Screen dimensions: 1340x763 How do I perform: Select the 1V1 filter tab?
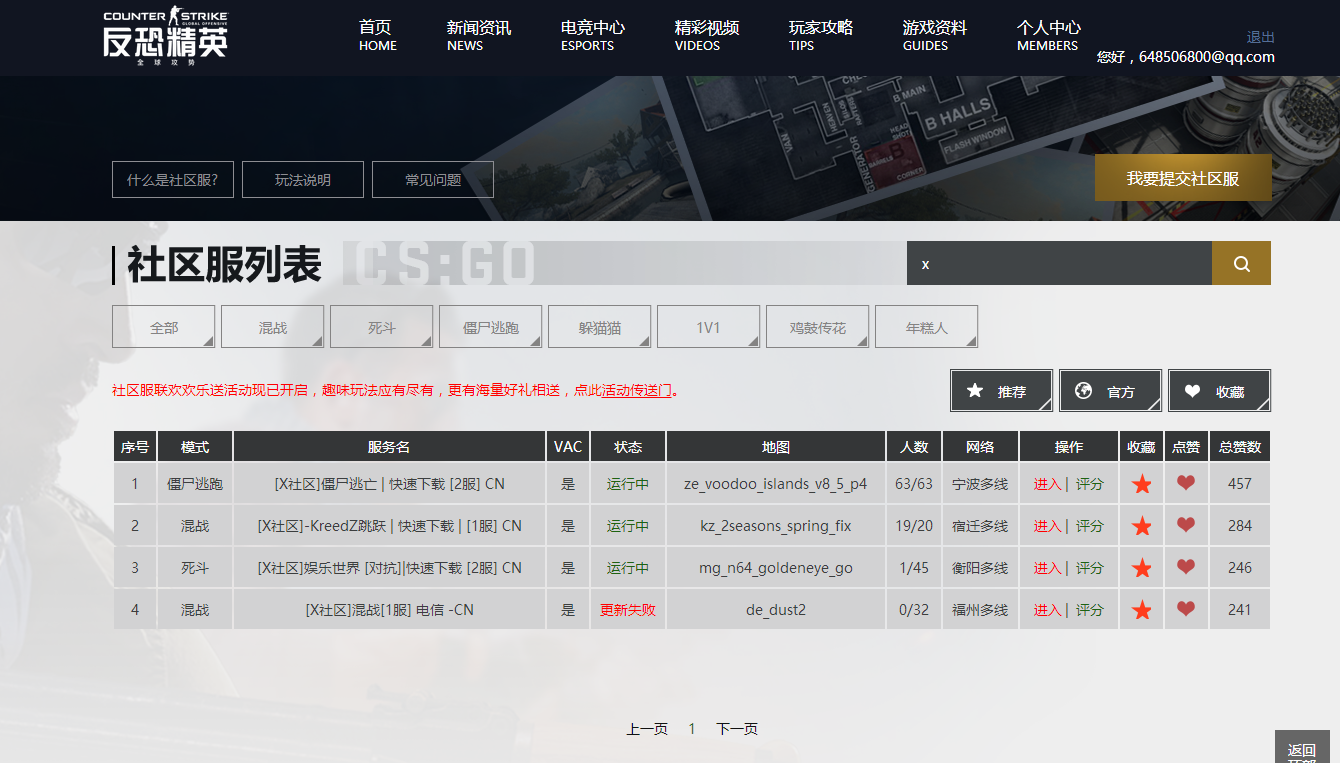(x=708, y=326)
